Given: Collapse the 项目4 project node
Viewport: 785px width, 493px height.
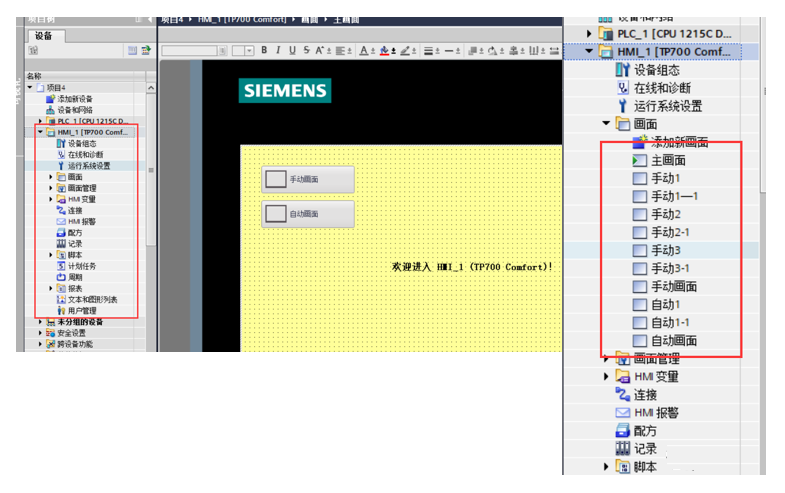Looking at the screenshot, I should point(30,87).
